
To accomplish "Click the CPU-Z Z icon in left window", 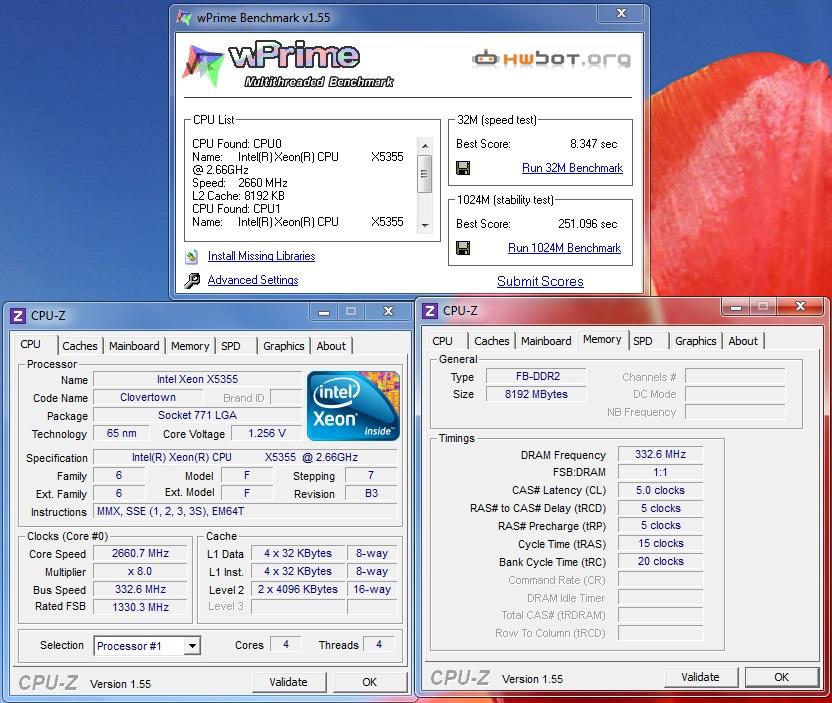I will point(18,316).
